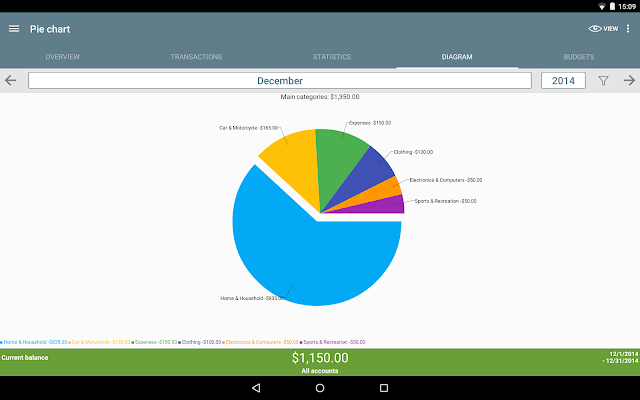Toggle the VIEW eye icon

(x=603, y=29)
